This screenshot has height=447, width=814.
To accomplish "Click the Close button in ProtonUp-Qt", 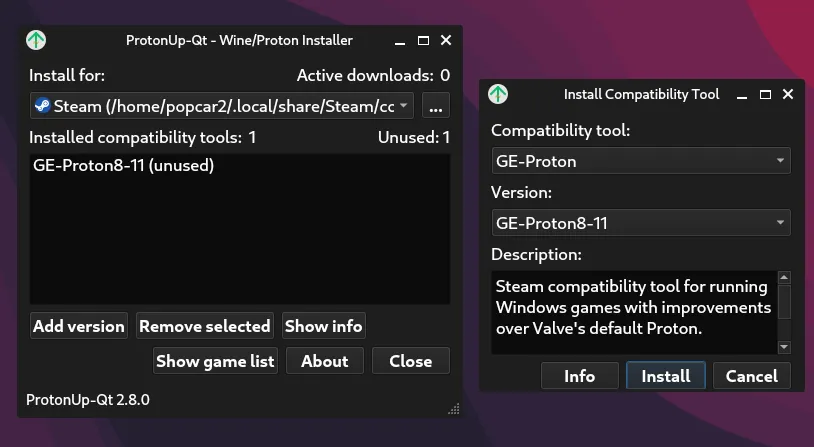I will (x=411, y=361).
